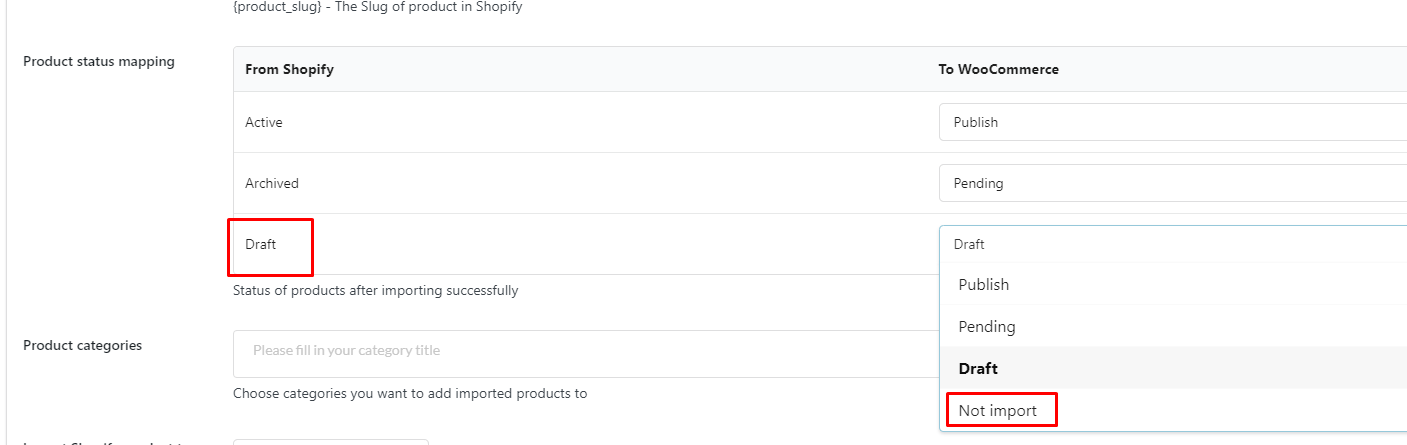Viewport: 1407px width, 445px height.
Task: Open the Active row's Publish dropdown
Action: click(1173, 122)
